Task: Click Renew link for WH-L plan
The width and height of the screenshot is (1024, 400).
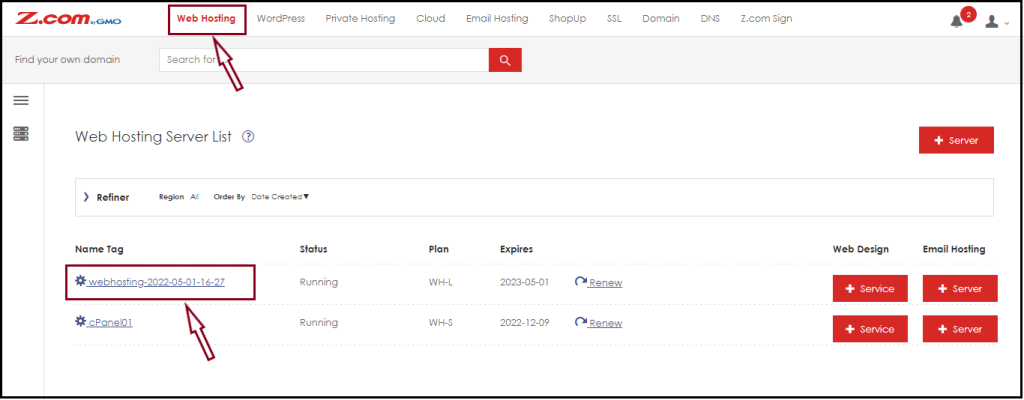Action: tap(604, 283)
